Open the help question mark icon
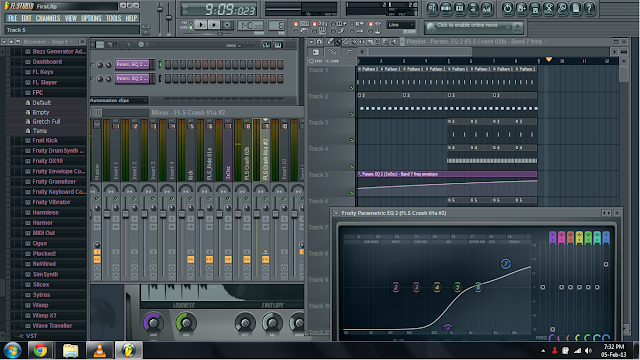The image size is (640, 360). [x=589, y=8]
